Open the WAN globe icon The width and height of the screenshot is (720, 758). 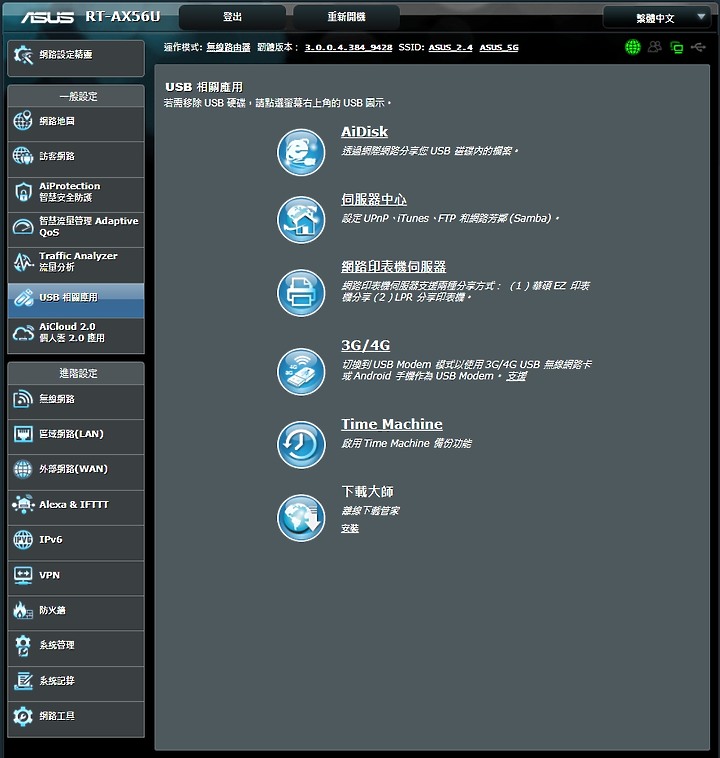tap(23, 469)
